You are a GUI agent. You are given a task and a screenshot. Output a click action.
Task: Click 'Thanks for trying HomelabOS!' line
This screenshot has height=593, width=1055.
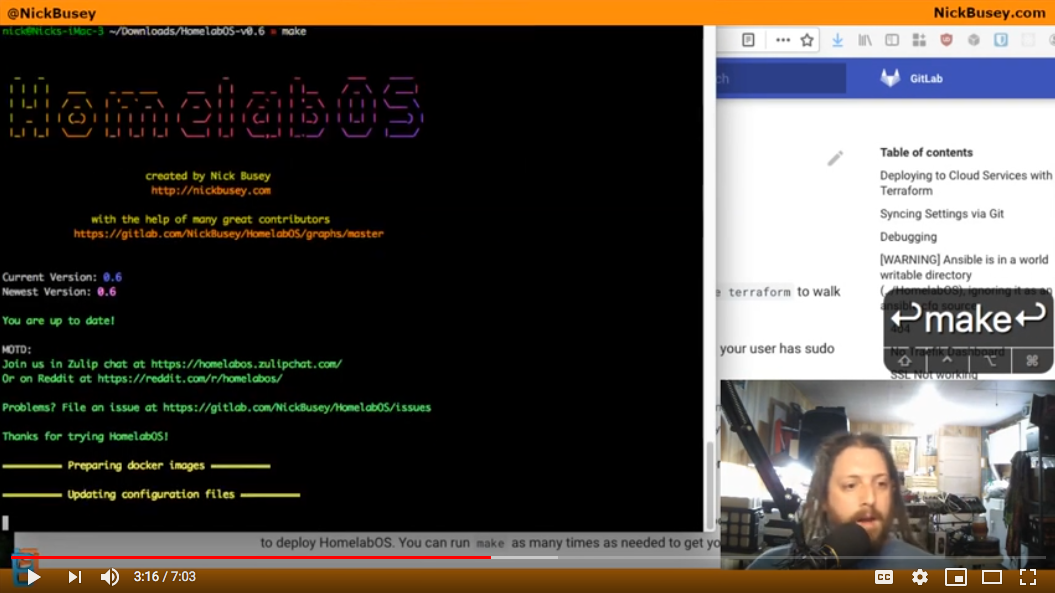85,437
